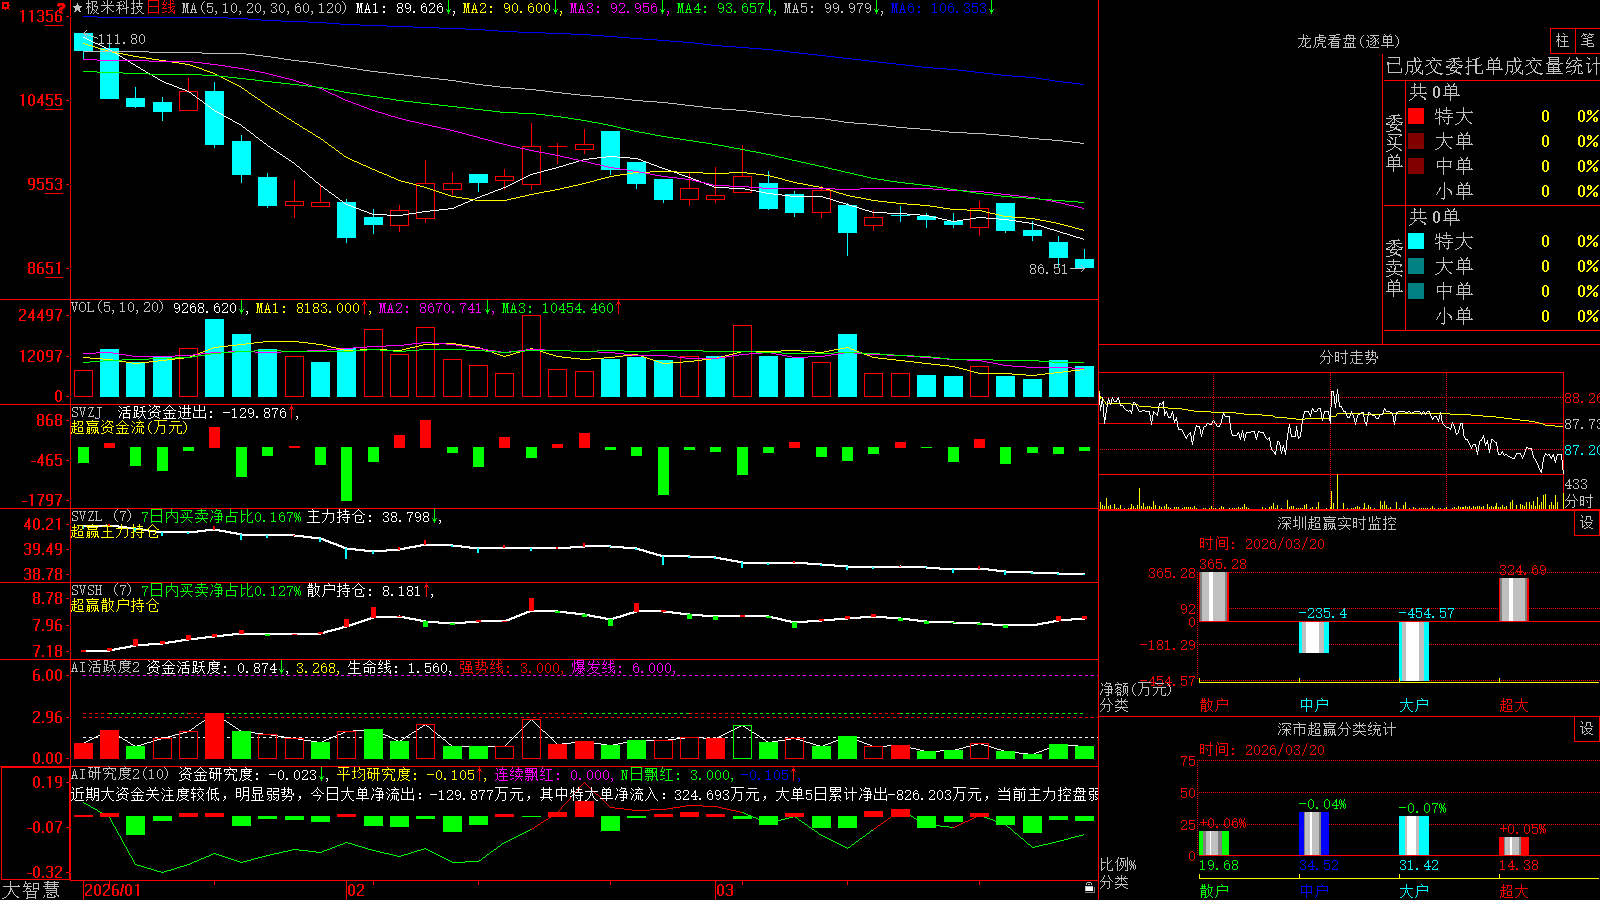This screenshot has width=1600, height=900.
Task: Click the 86.51 low price label
Action: pyautogui.click(x=1048, y=269)
